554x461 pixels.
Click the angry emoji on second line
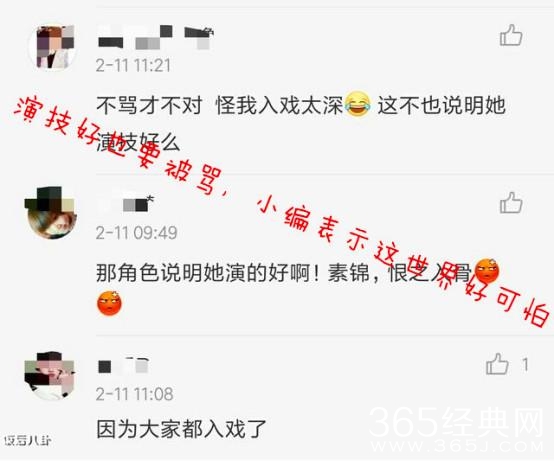pyautogui.click(x=110, y=303)
